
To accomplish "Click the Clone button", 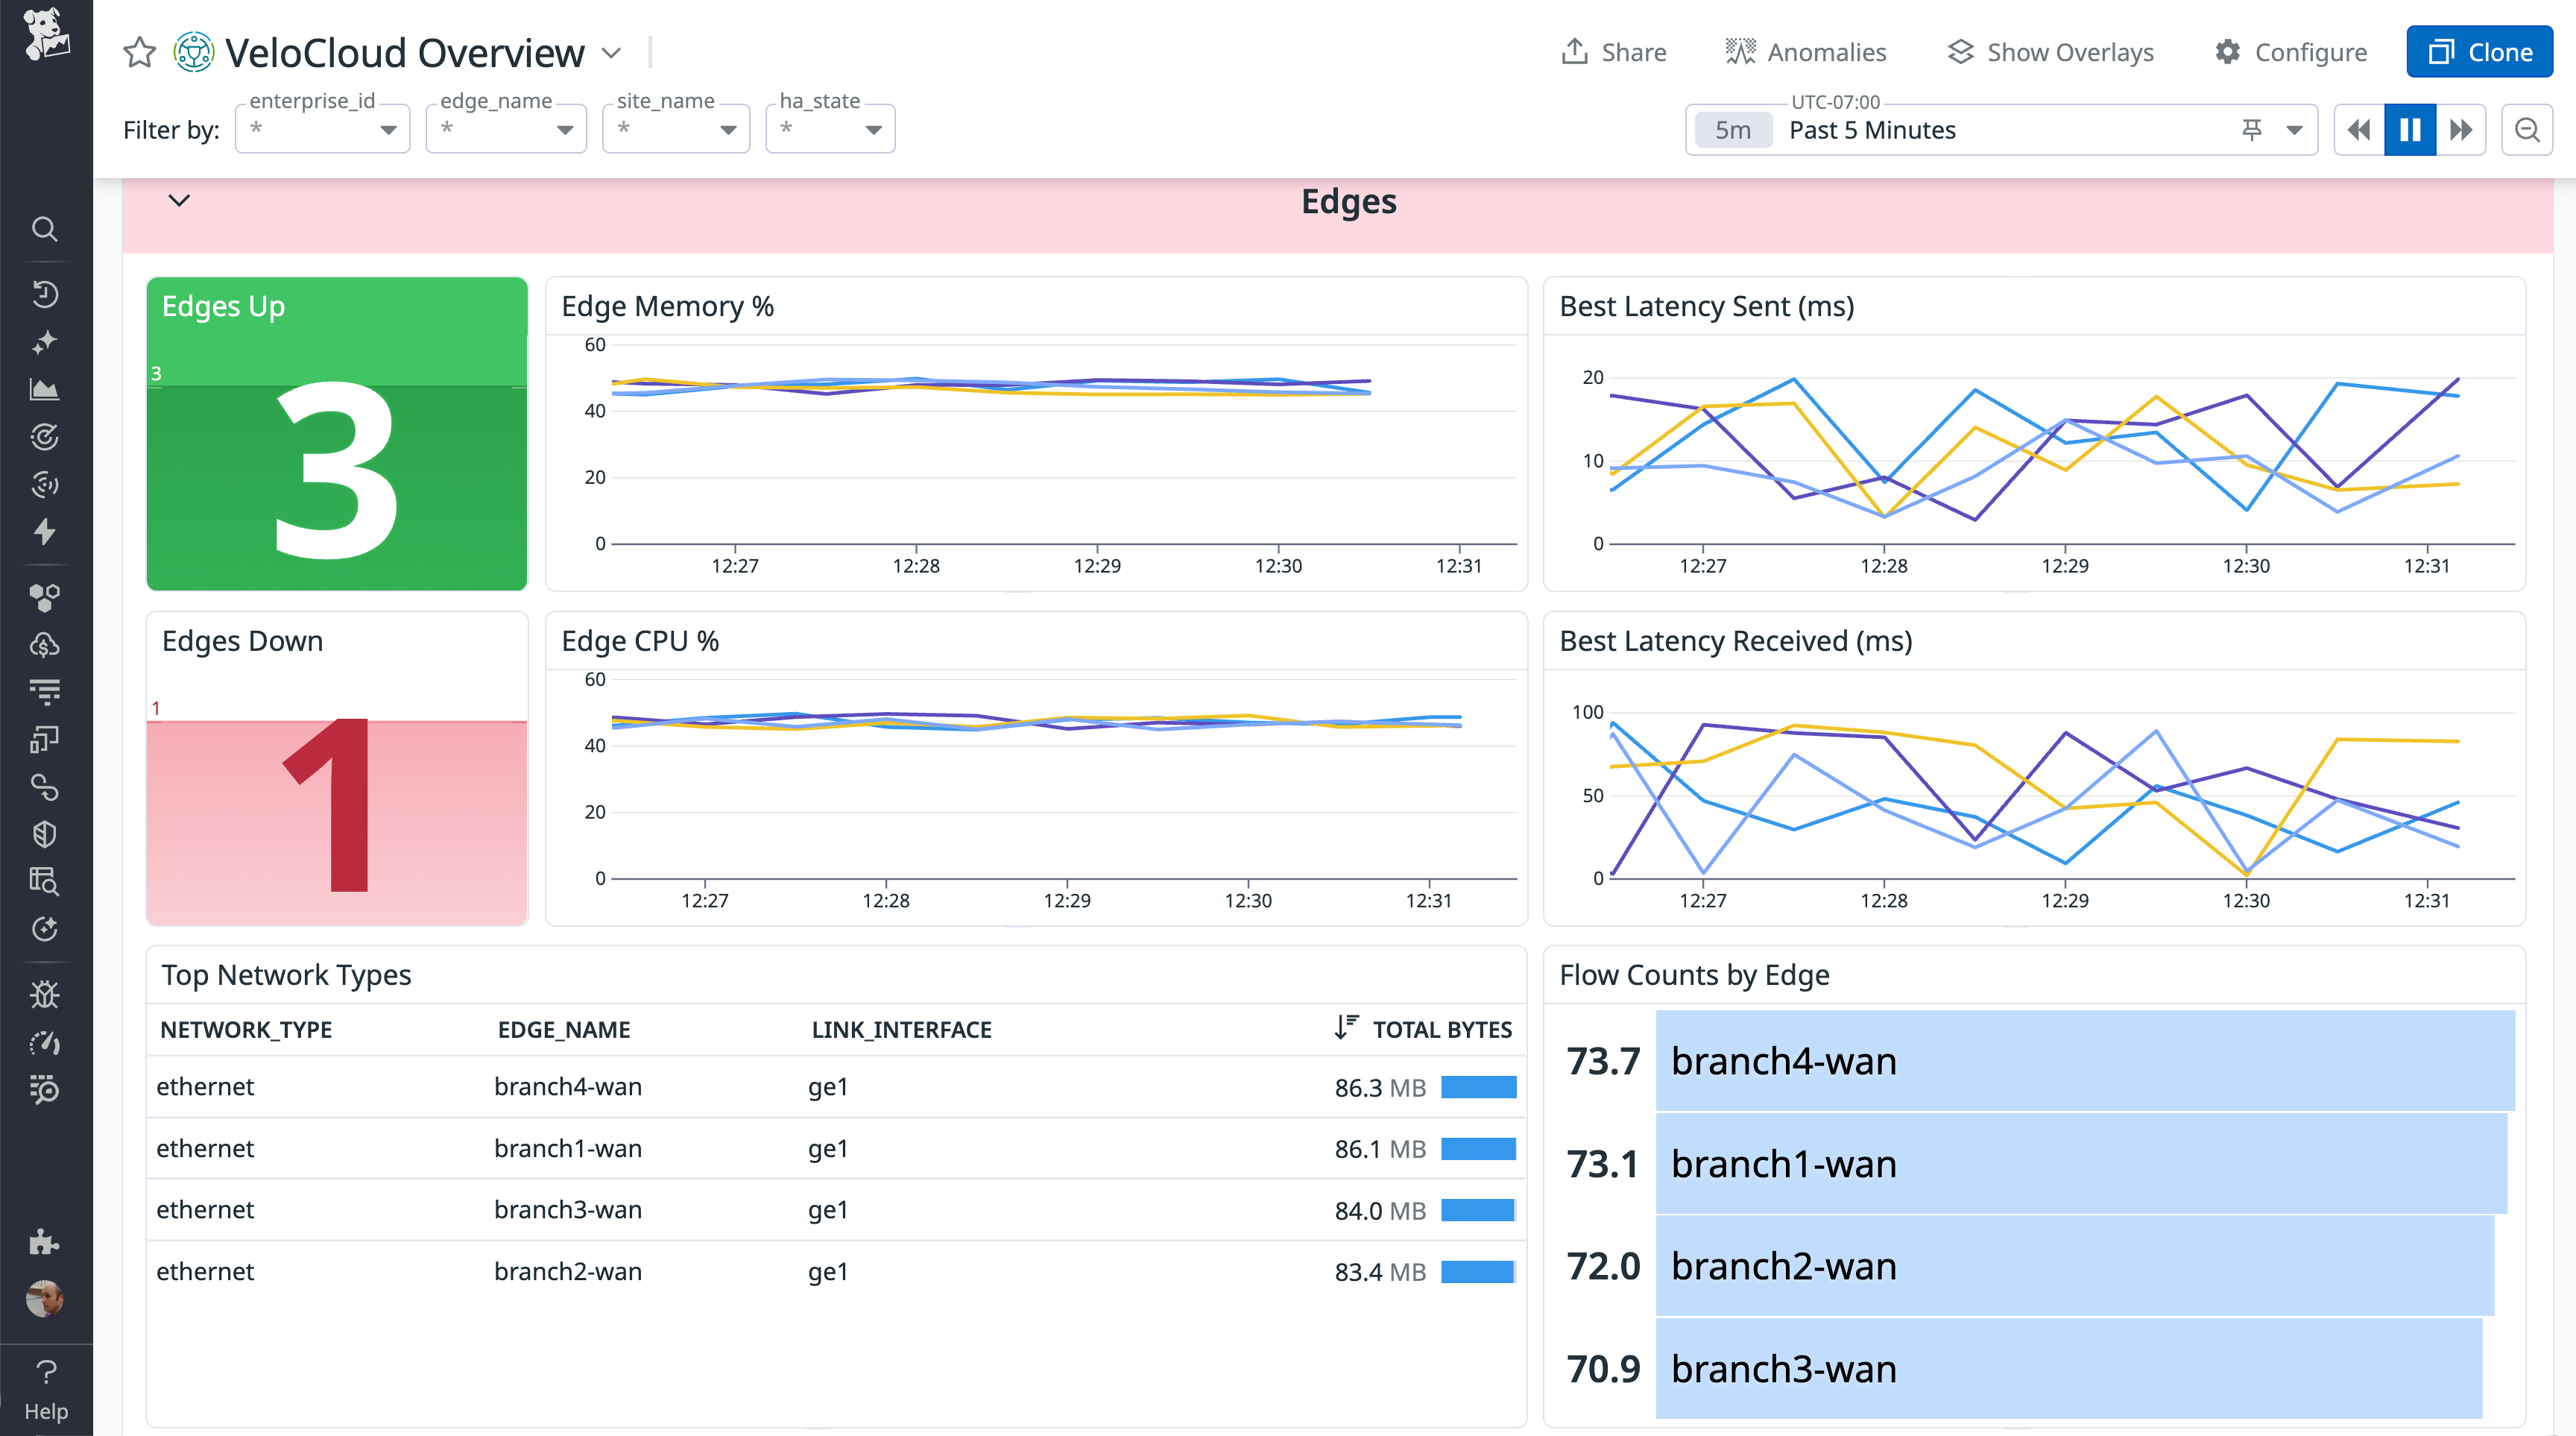I will (2478, 52).
